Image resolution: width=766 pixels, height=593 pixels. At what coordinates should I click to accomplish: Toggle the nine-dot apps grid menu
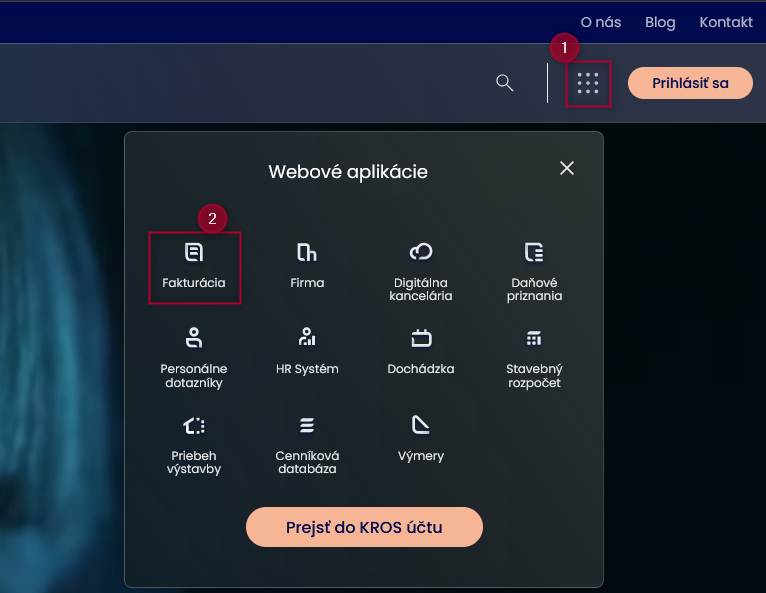(588, 83)
